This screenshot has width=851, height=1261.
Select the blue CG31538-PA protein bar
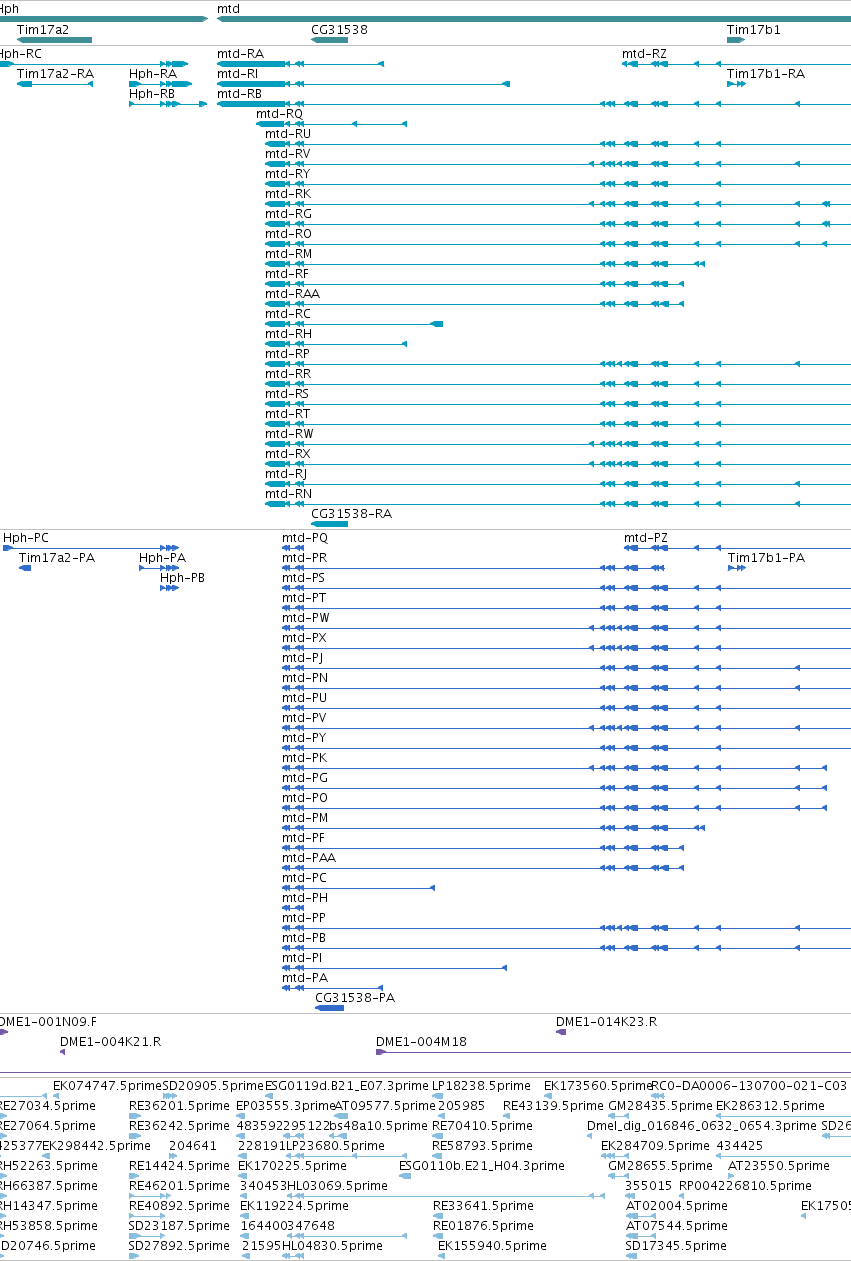coord(329,1008)
